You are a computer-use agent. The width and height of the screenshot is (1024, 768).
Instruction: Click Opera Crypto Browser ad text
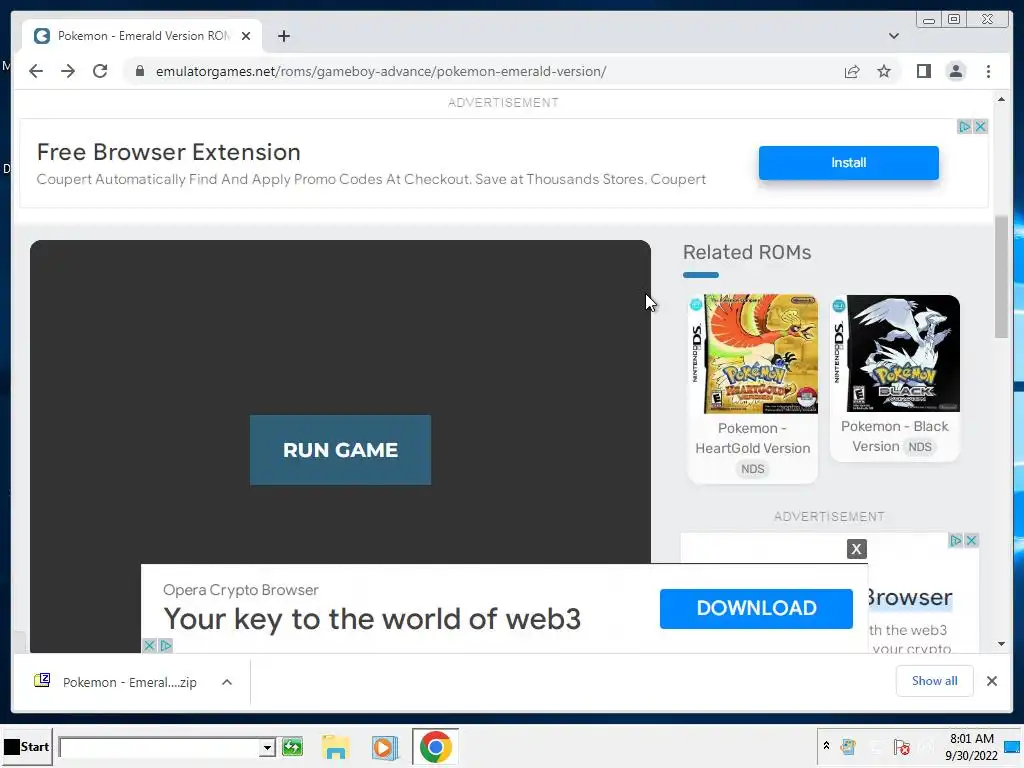click(240, 590)
